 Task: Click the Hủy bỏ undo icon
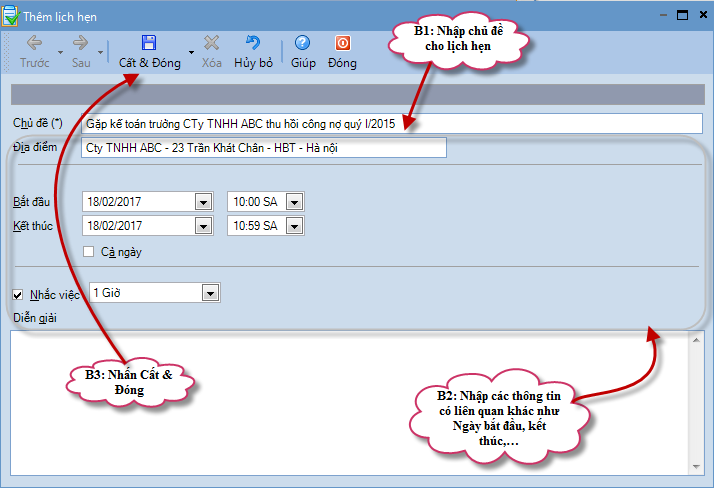coord(253,43)
